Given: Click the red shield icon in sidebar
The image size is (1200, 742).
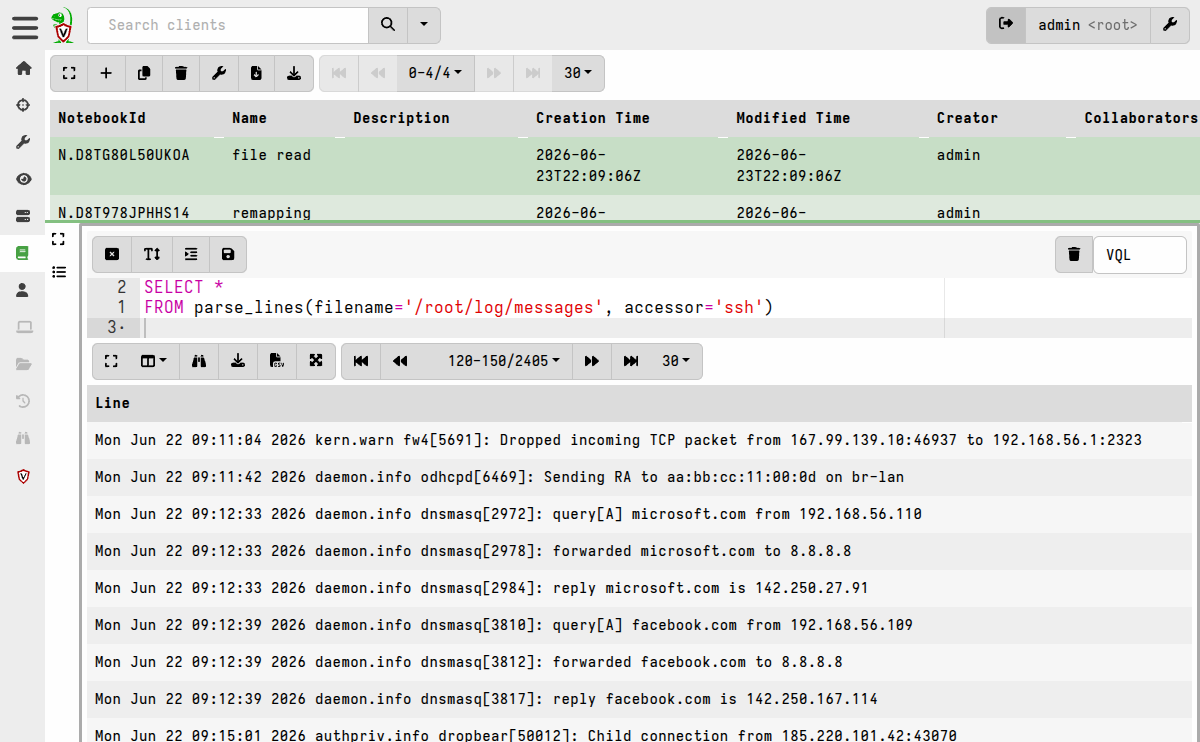Looking at the screenshot, I should [x=23, y=476].
